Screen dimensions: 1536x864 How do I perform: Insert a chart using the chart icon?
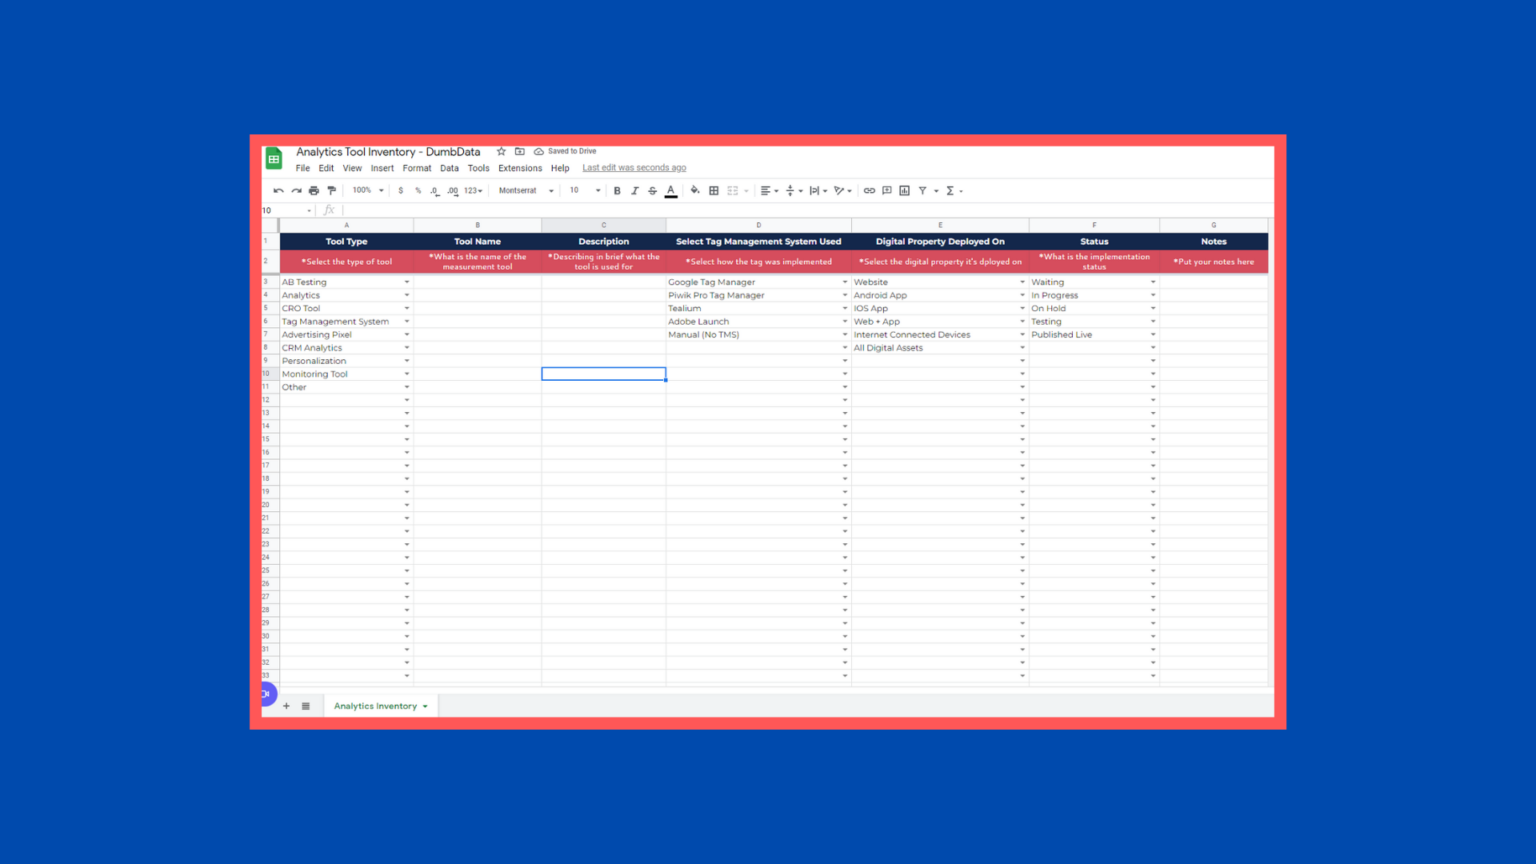(x=904, y=190)
